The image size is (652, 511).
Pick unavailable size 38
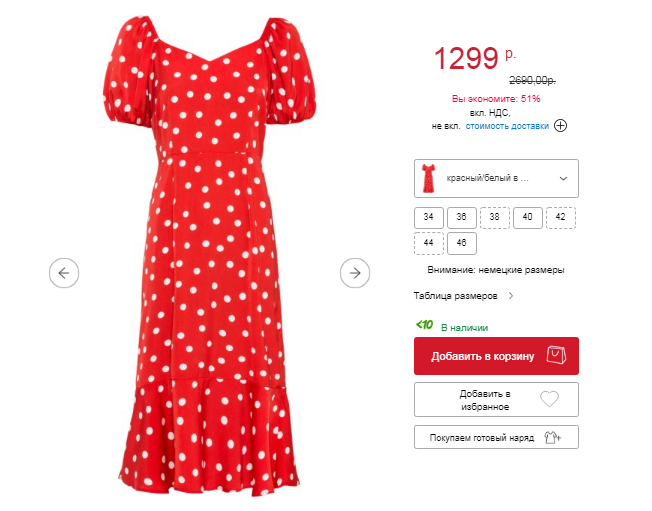coord(494,217)
